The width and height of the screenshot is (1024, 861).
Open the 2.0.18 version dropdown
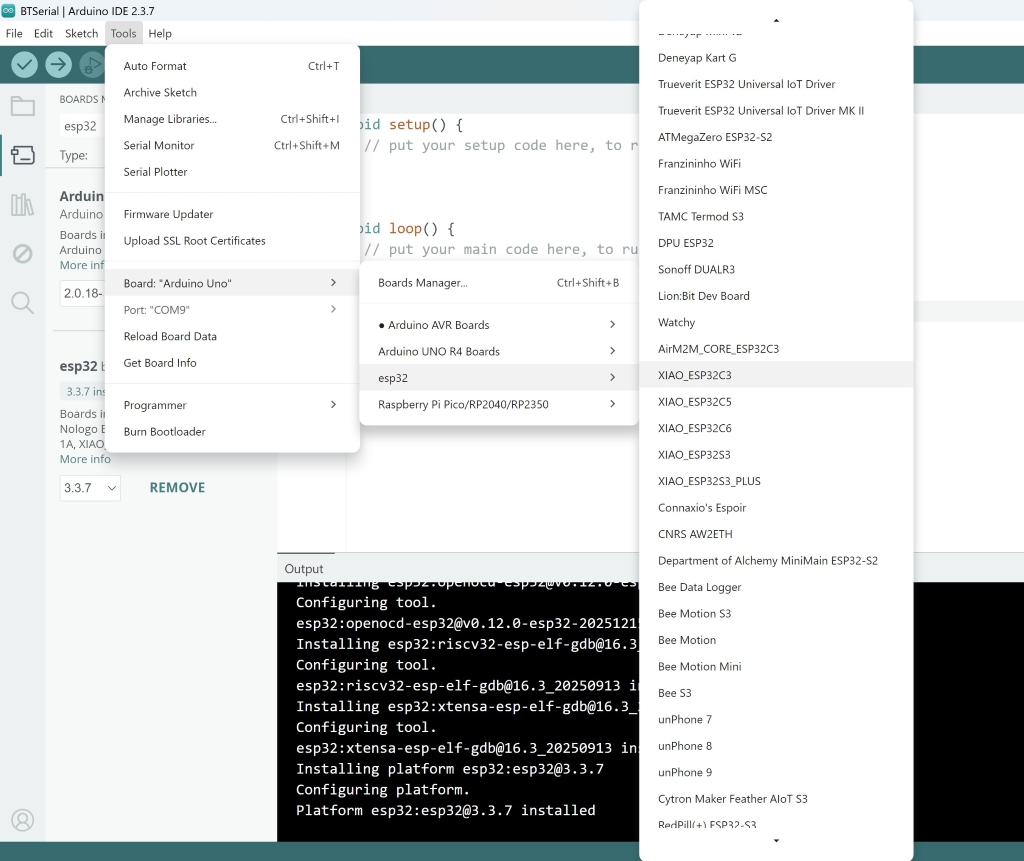coord(82,293)
